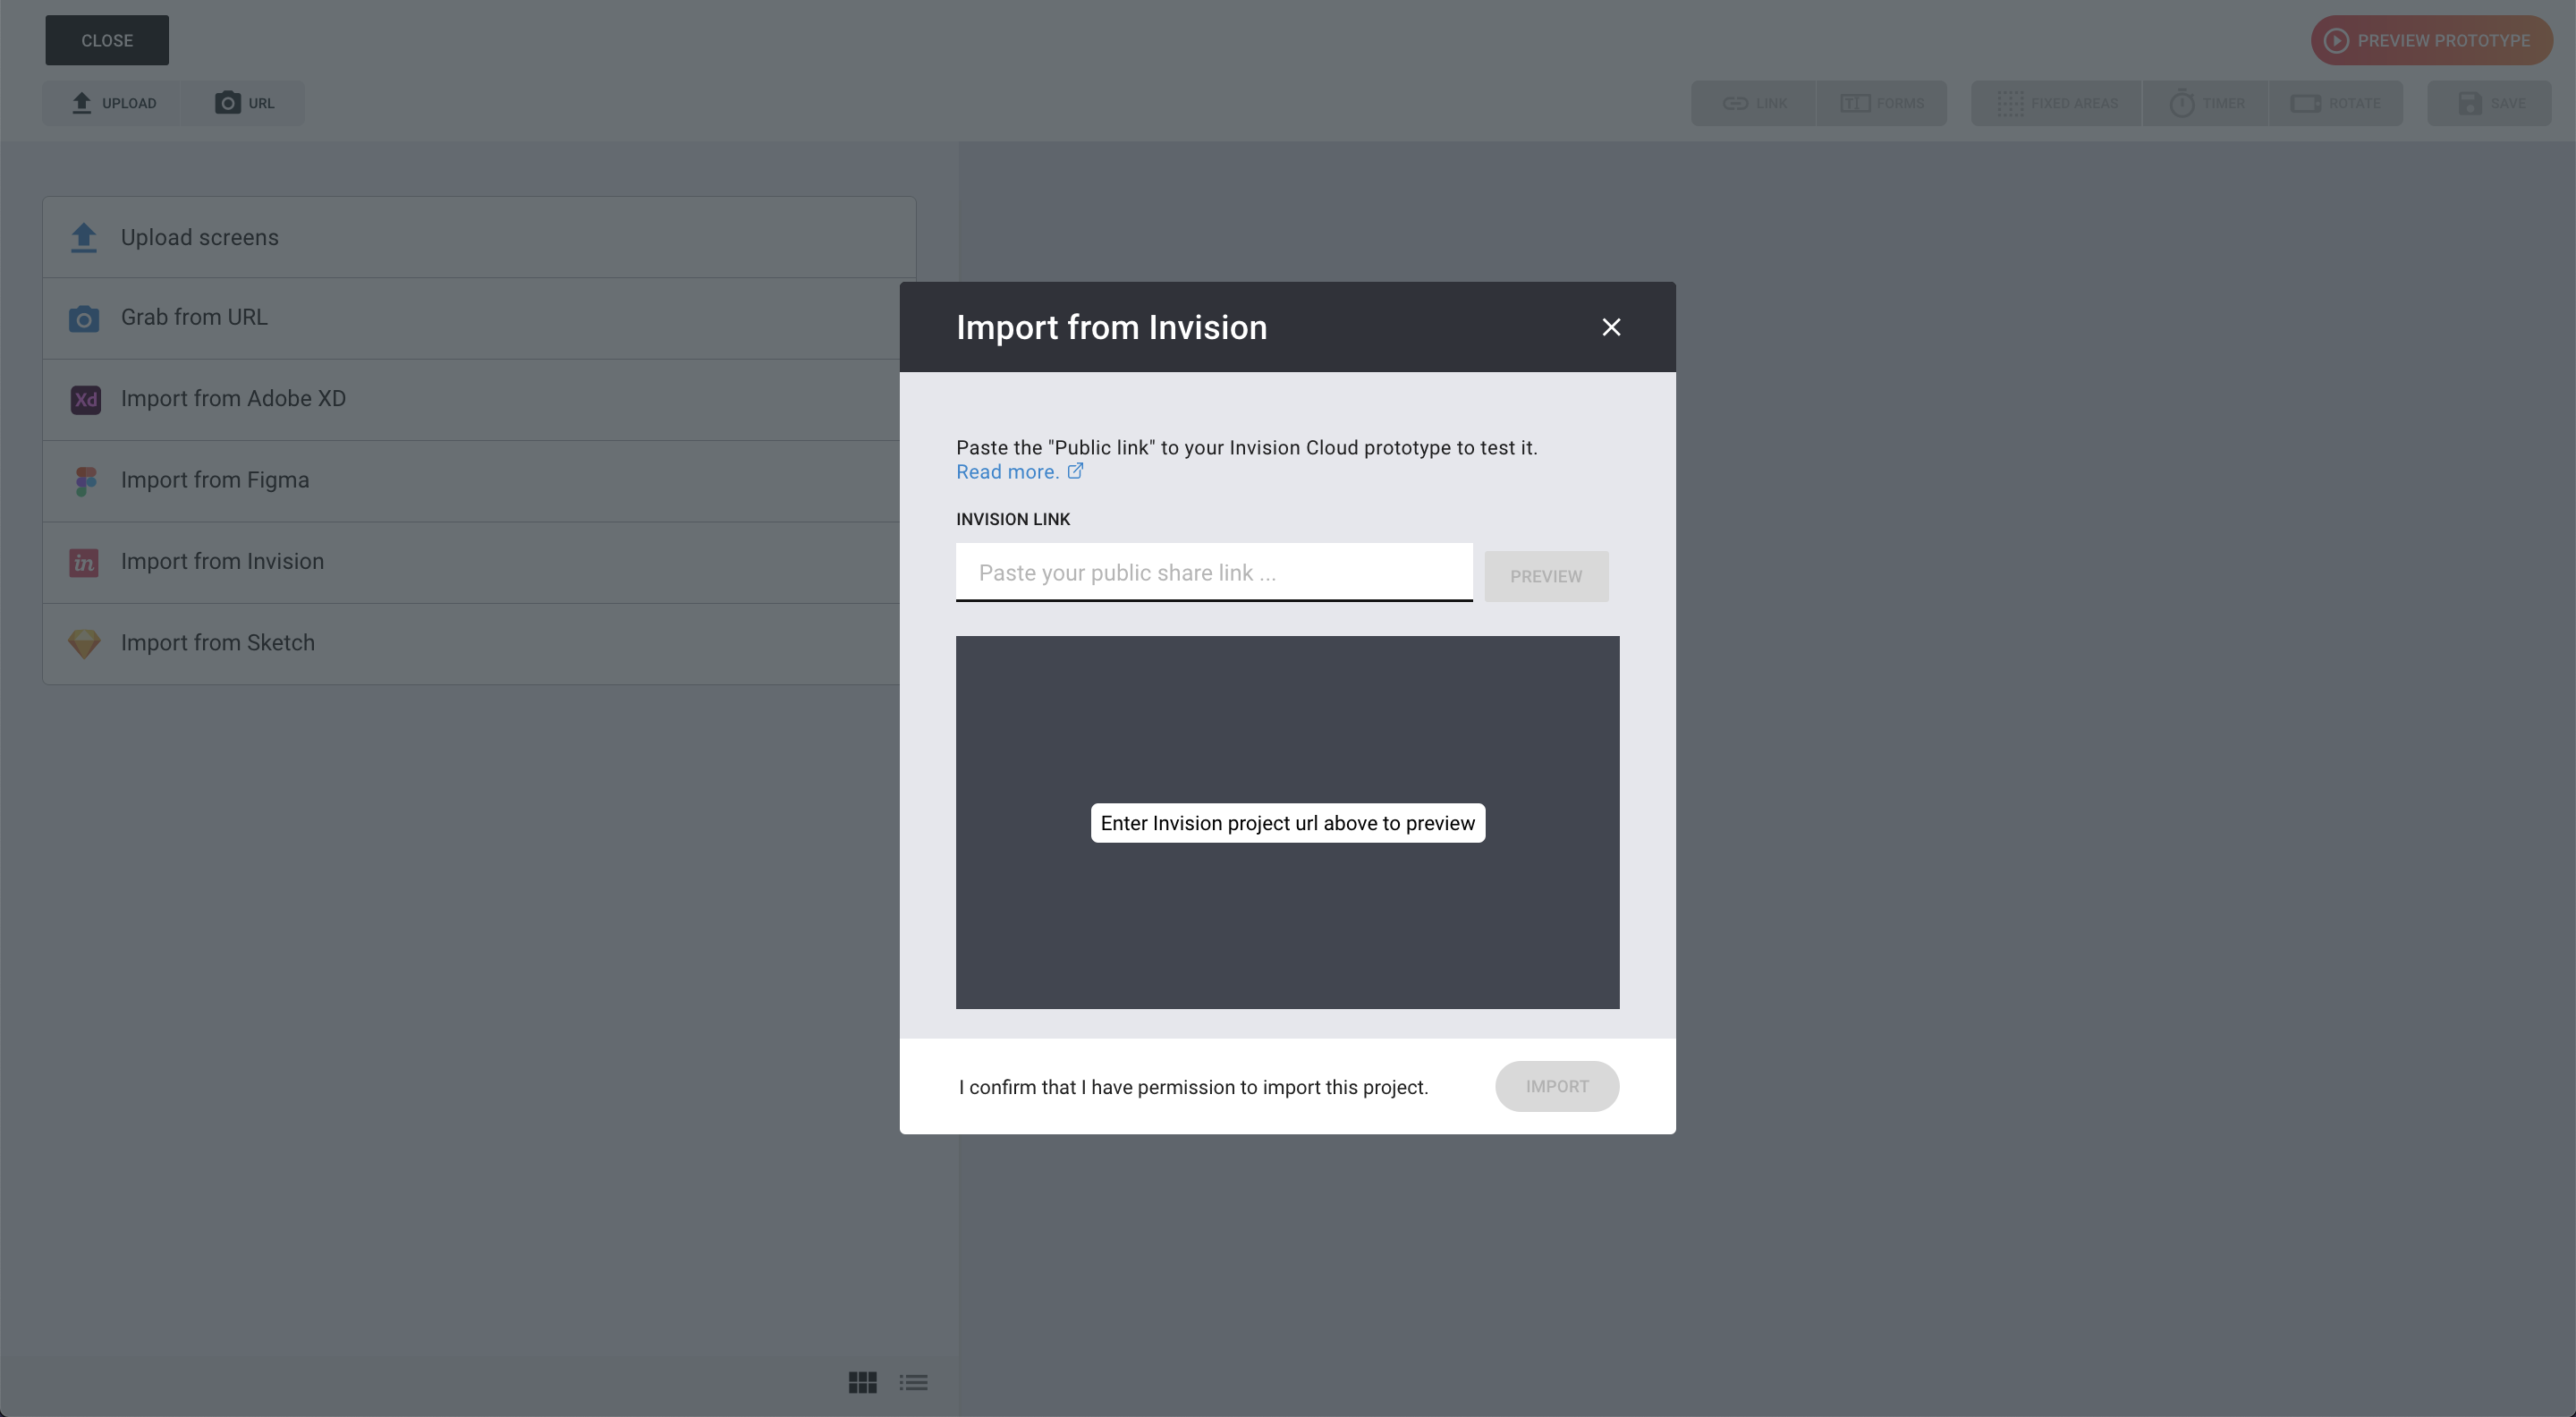Select Import from Adobe XD option

(472, 400)
